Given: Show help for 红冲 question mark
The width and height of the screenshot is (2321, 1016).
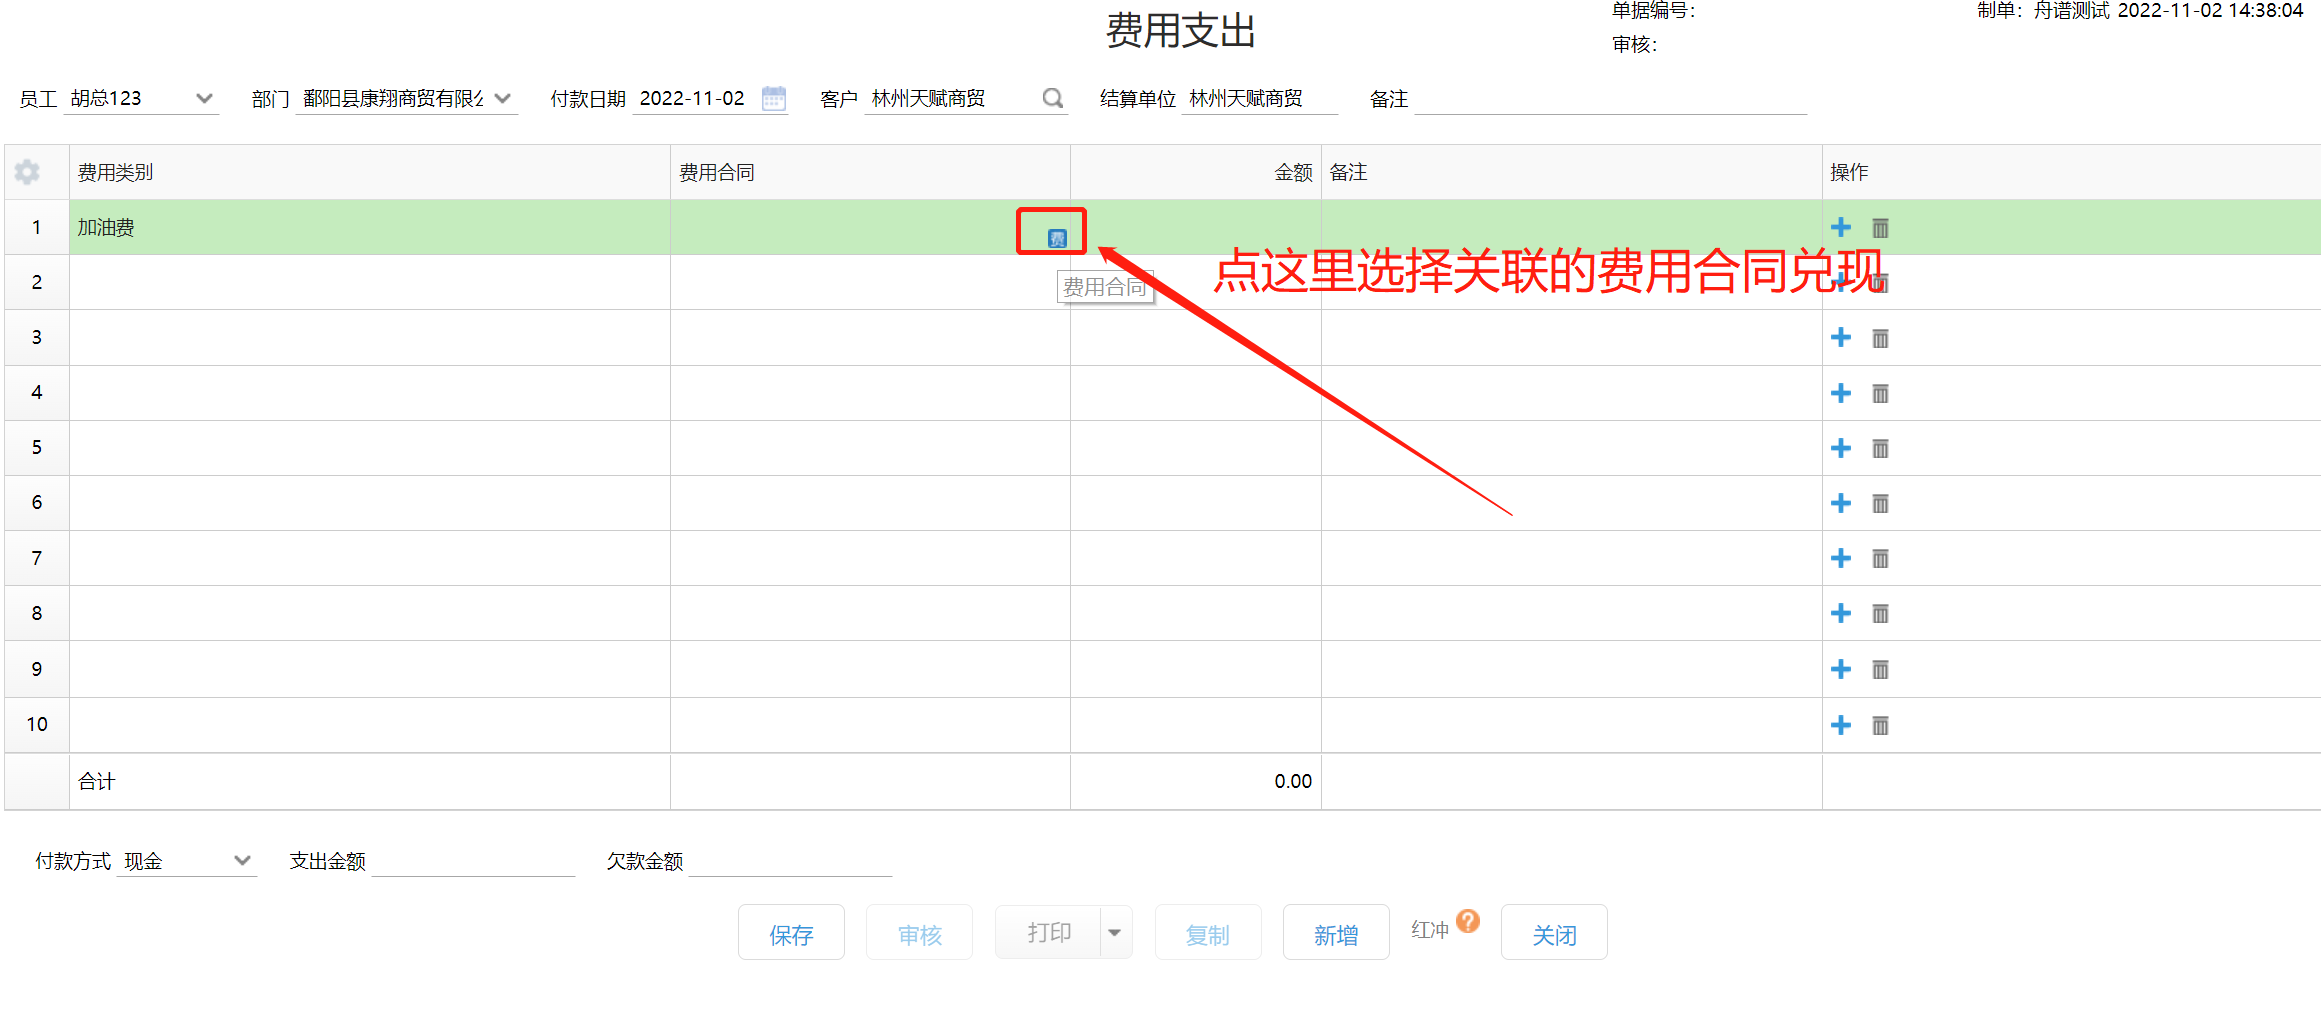Looking at the screenshot, I should [x=1467, y=921].
